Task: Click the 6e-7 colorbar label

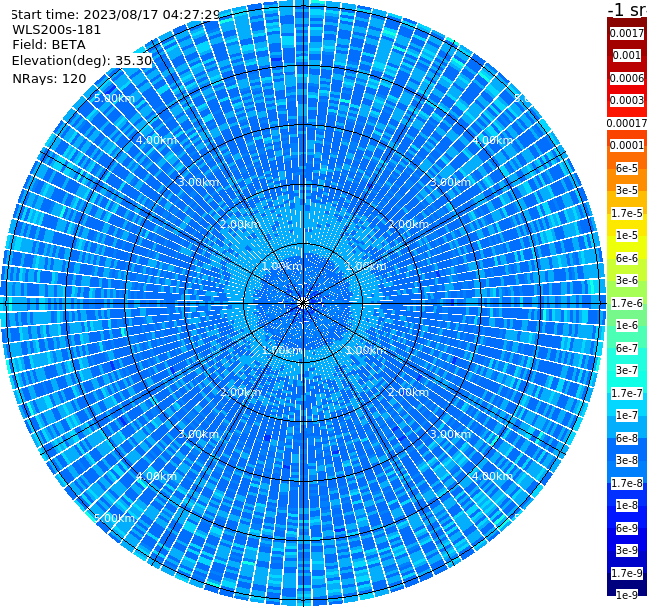Action: [x=627, y=348]
